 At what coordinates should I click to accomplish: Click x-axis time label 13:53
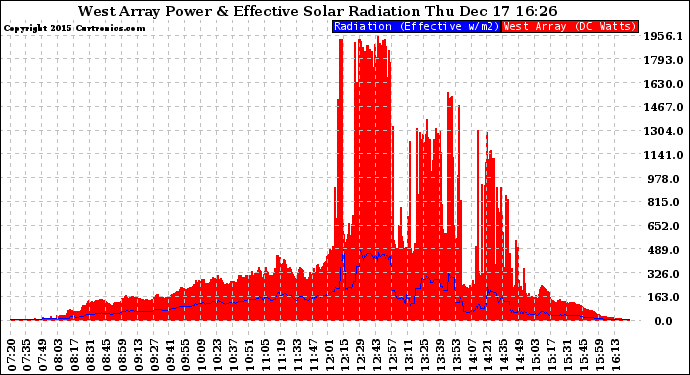coord(456,355)
